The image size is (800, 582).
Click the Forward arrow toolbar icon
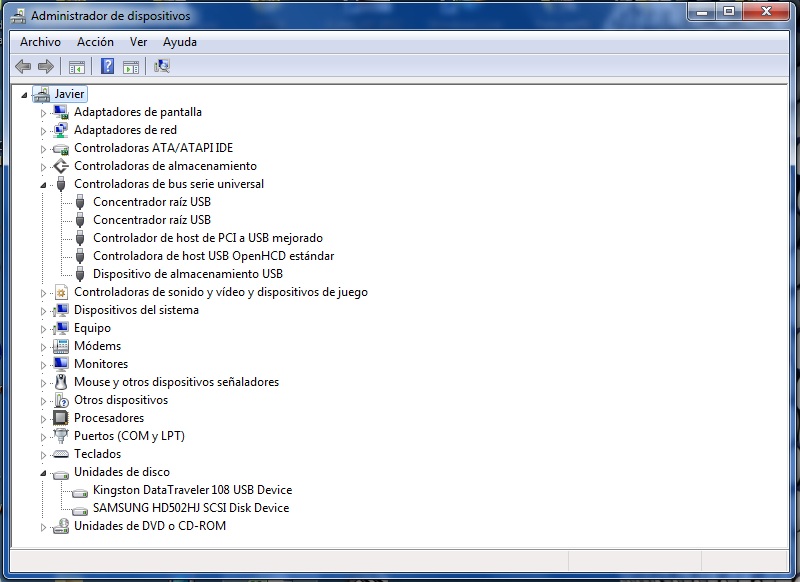coord(46,66)
